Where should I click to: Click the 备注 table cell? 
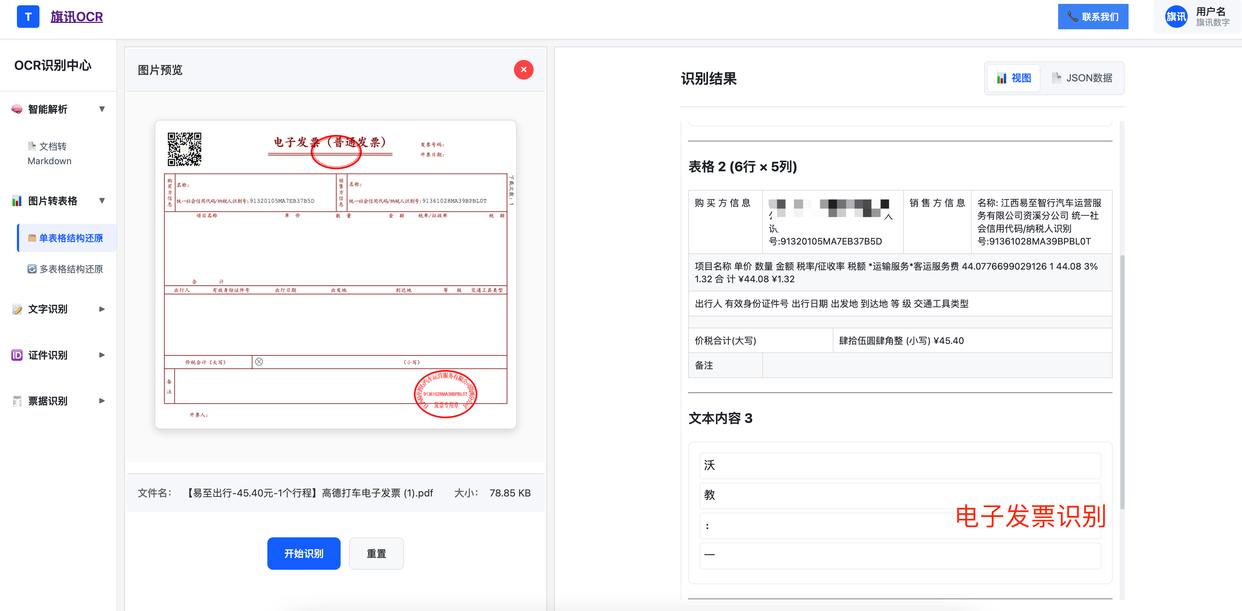point(726,366)
